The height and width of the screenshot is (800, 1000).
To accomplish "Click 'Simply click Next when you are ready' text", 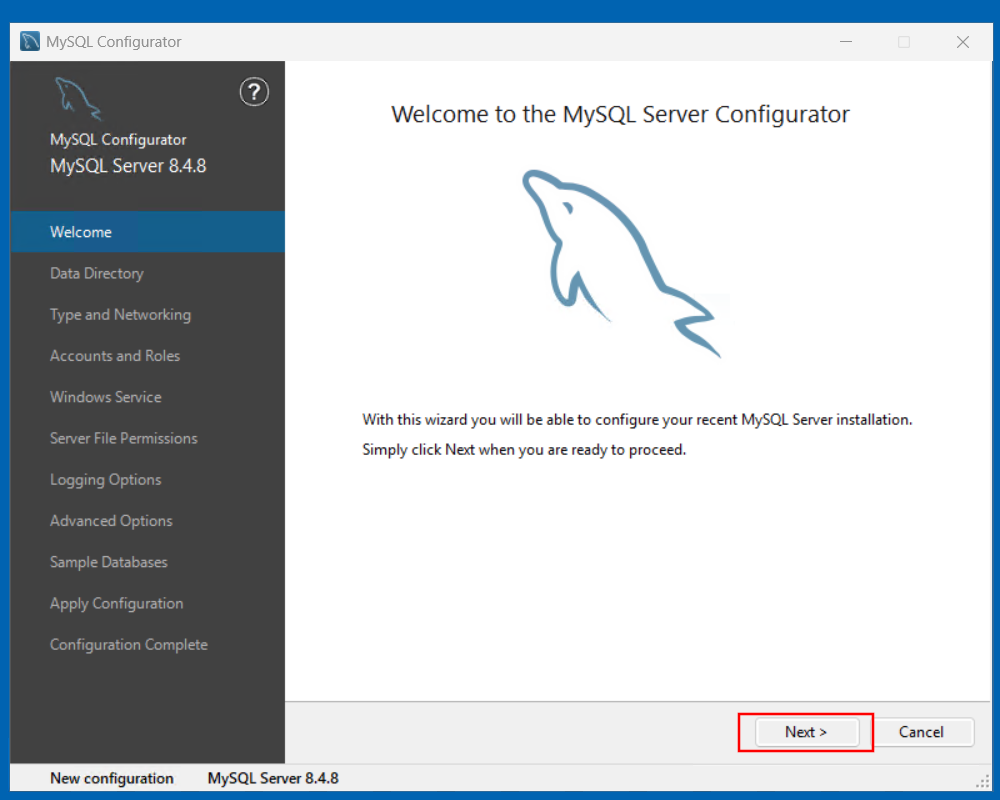I will pos(524,450).
